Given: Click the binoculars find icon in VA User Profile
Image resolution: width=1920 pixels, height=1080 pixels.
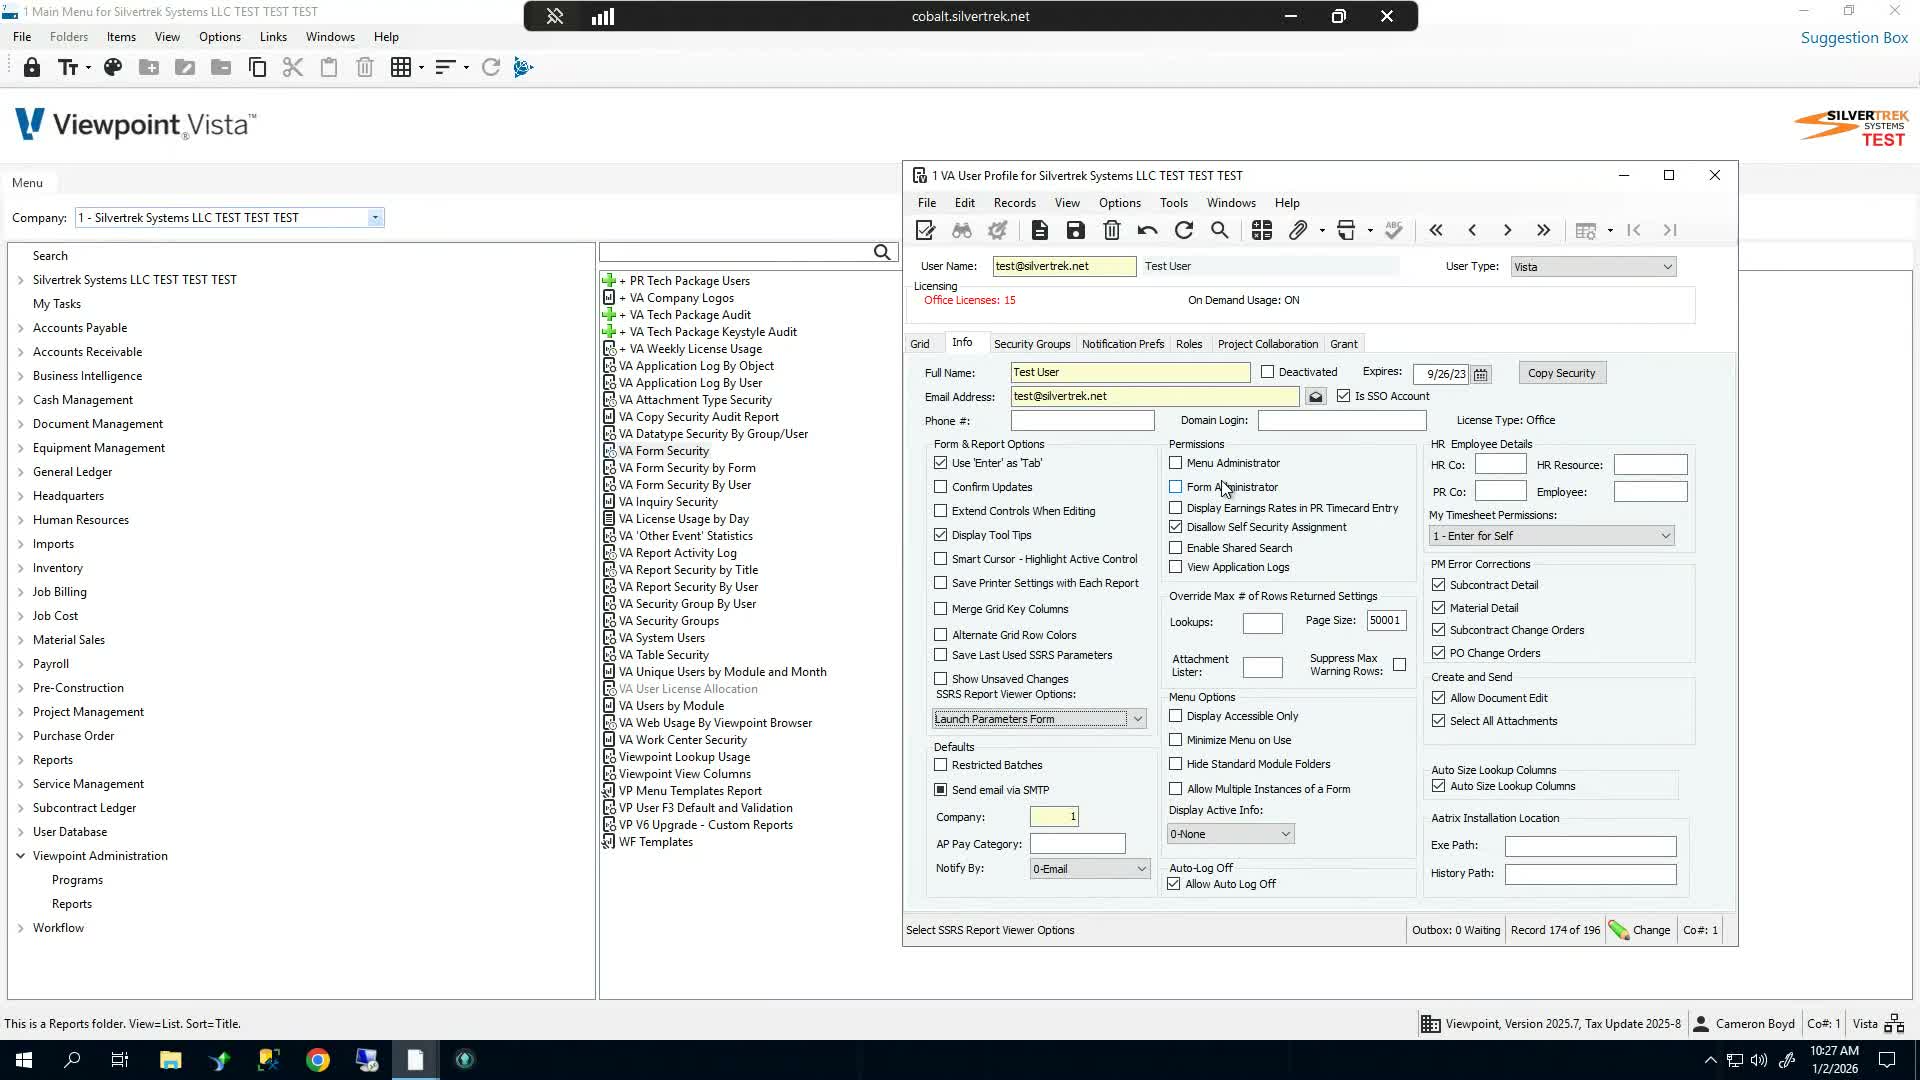Looking at the screenshot, I should (962, 231).
